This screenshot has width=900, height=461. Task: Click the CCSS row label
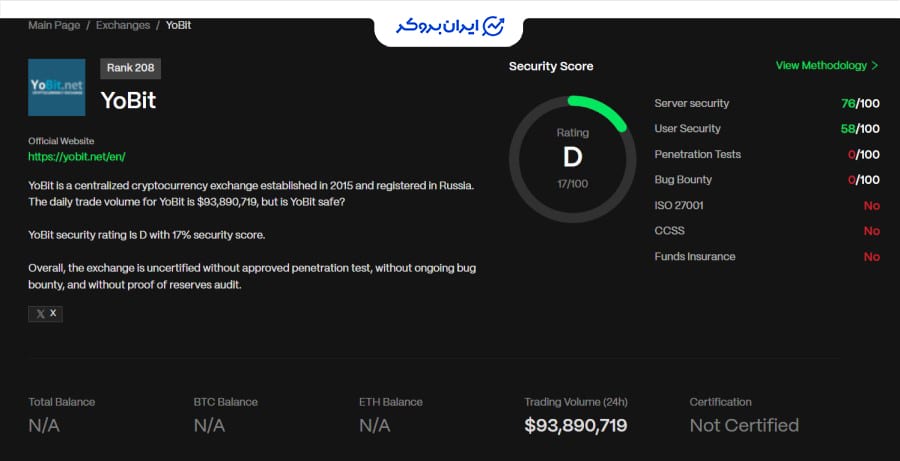tap(669, 231)
